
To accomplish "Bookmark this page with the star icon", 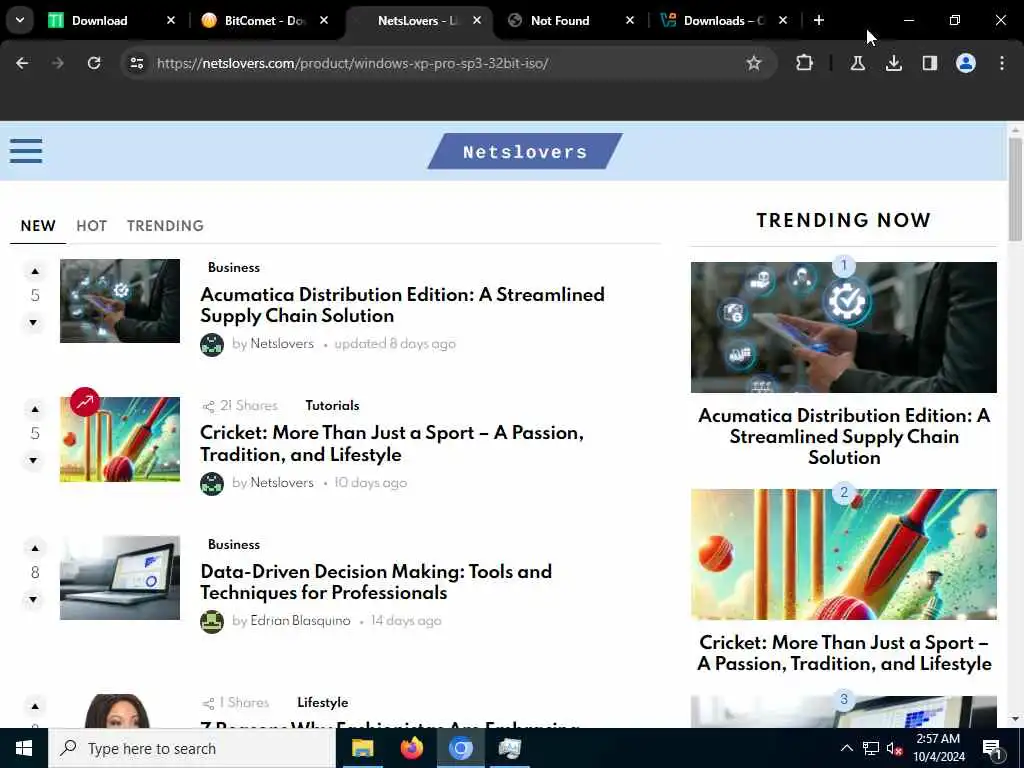I will coord(754,63).
